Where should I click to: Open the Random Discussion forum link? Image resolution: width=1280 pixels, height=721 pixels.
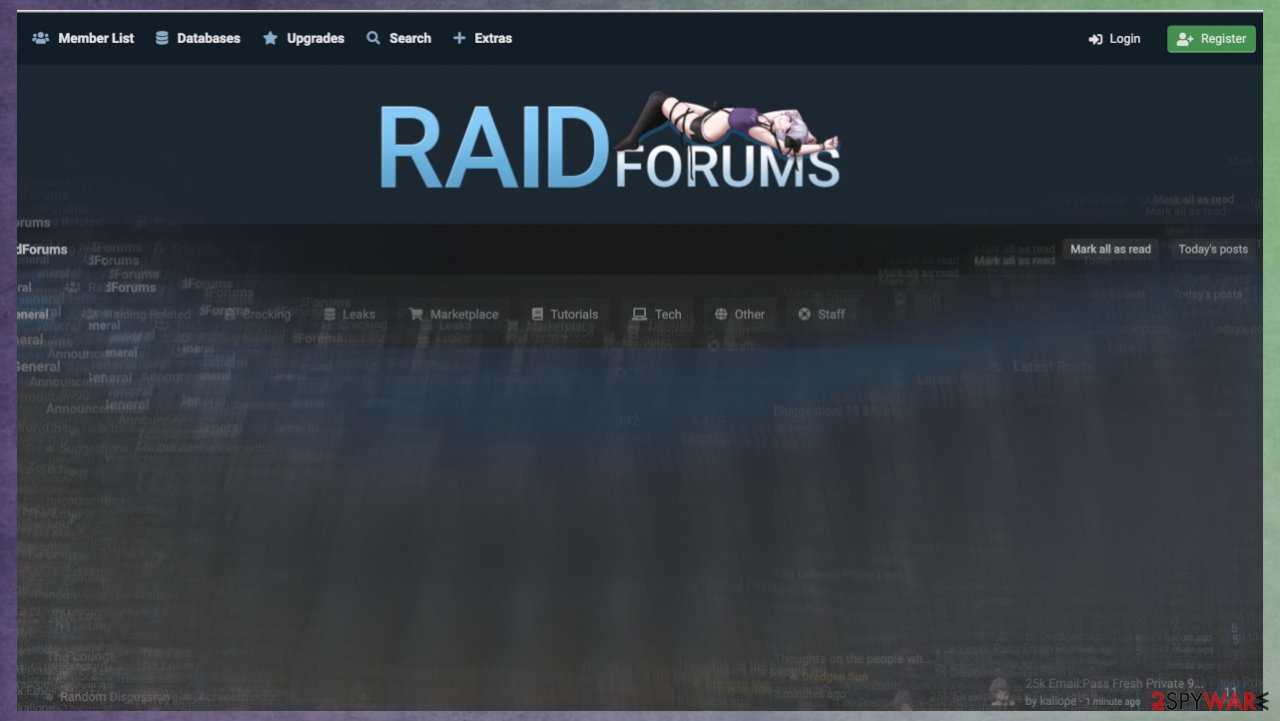[114, 697]
